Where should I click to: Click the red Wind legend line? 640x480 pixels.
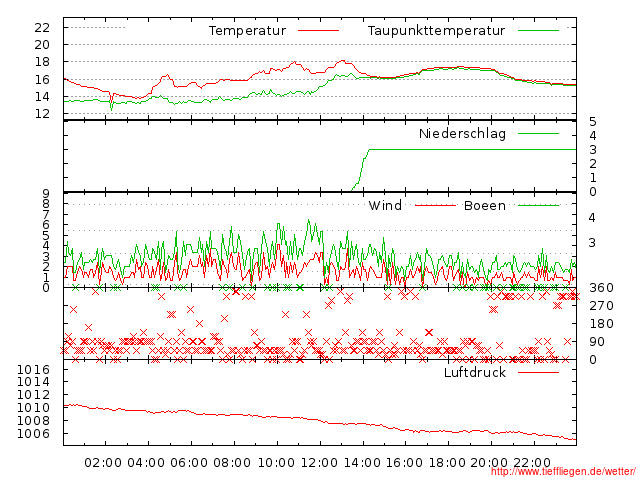point(436,205)
